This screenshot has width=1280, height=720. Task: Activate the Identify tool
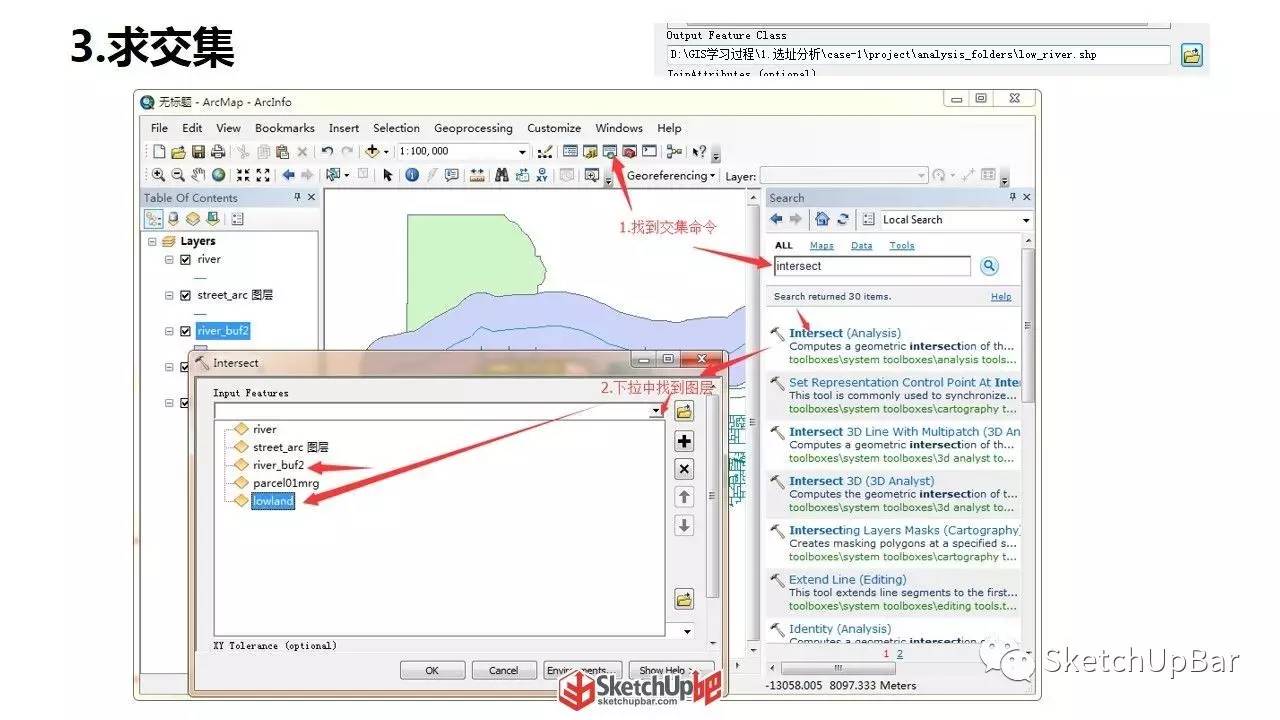pyautogui.click(x=412, y=175)
